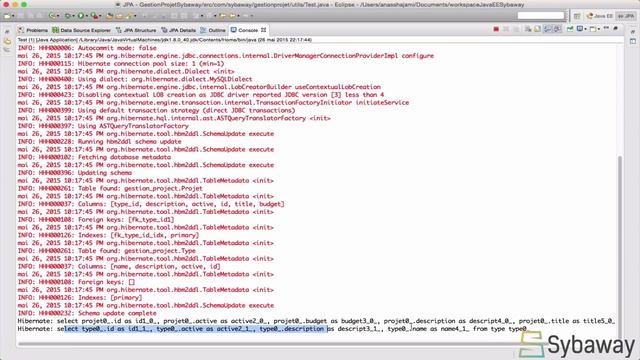Click 'Using dialect: org.hibernate.dialect.MySQLDialect' line
This screenshot has height=360, width=640.
[x=165, y=79]
